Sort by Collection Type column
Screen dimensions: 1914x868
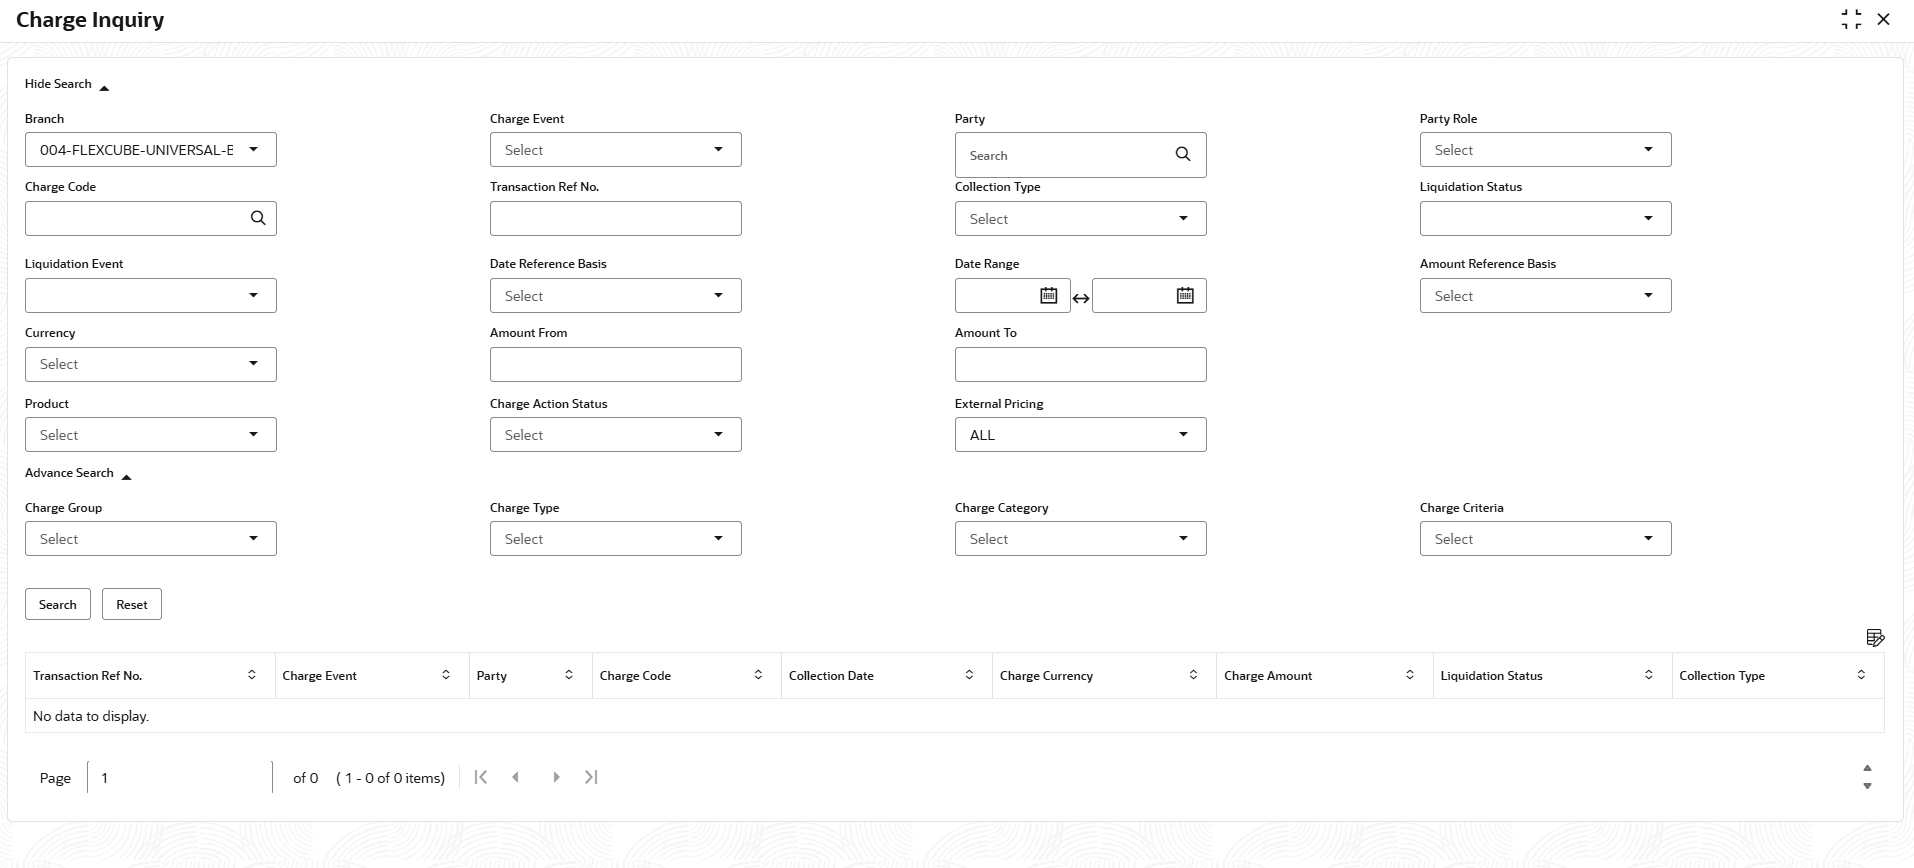pyautogui.click(x=1861, y=675)
